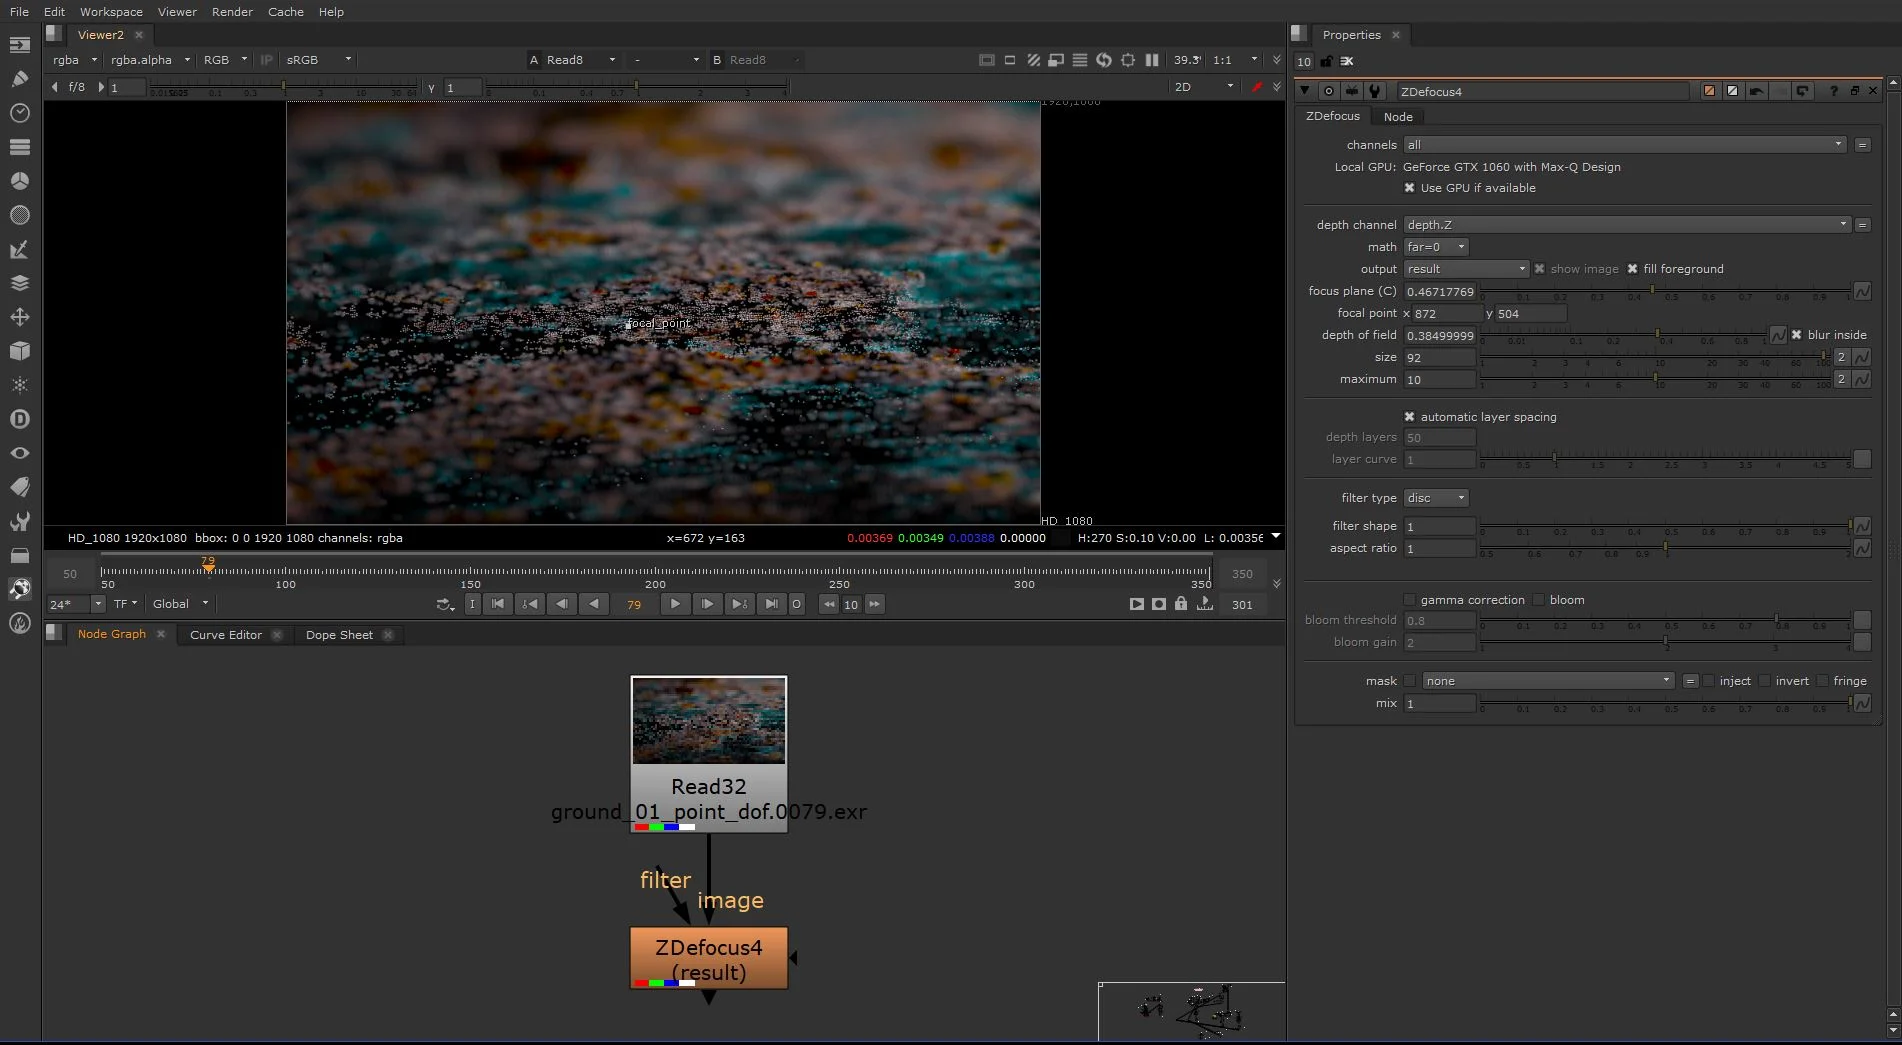Open the Time nodes menu clock icon
The width and height of the screenshot is (1902, 1045).
pyautogui.click(x=19, y=113)
